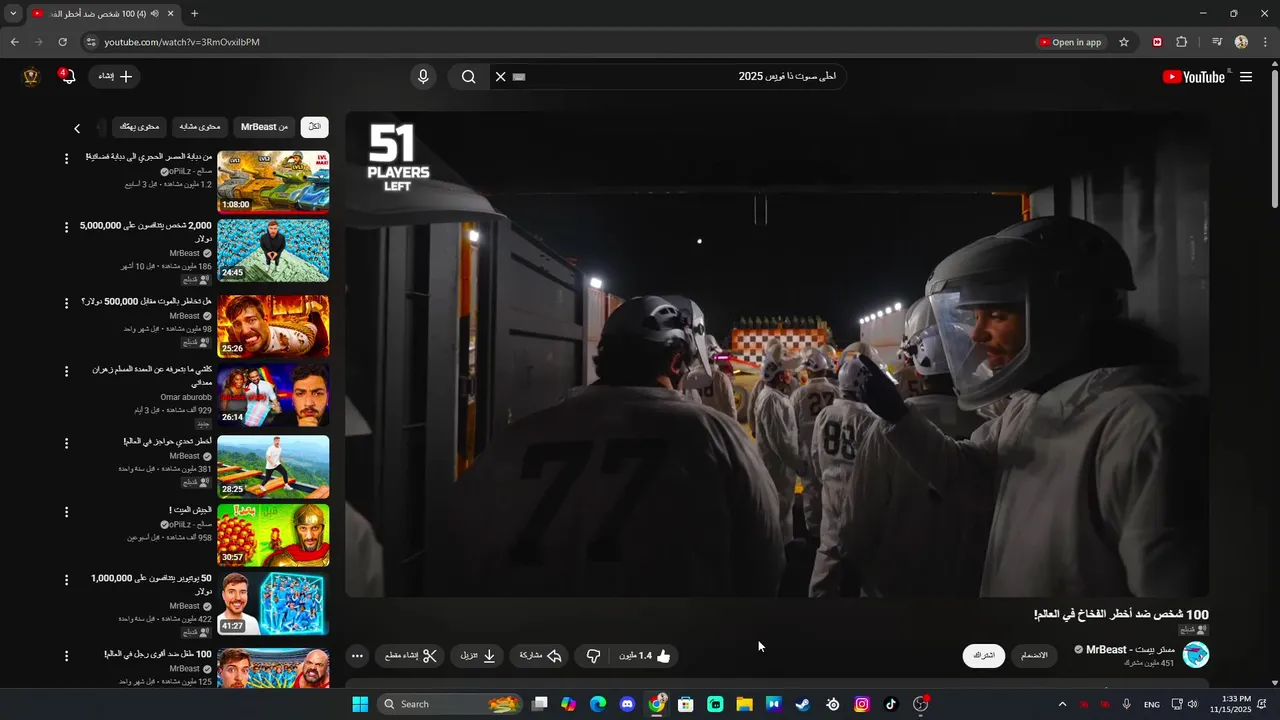1280x720 pixels.
Task: Open title '2,000 شخص يتنافسون على 5,000,000 دولار'
Action: coord(146,232)
